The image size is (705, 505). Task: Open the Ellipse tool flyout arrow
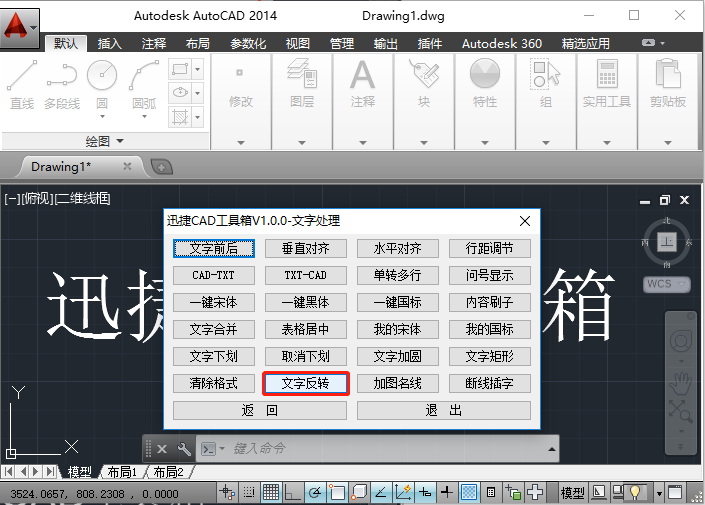pyautogui.click(x=197, y=93)
